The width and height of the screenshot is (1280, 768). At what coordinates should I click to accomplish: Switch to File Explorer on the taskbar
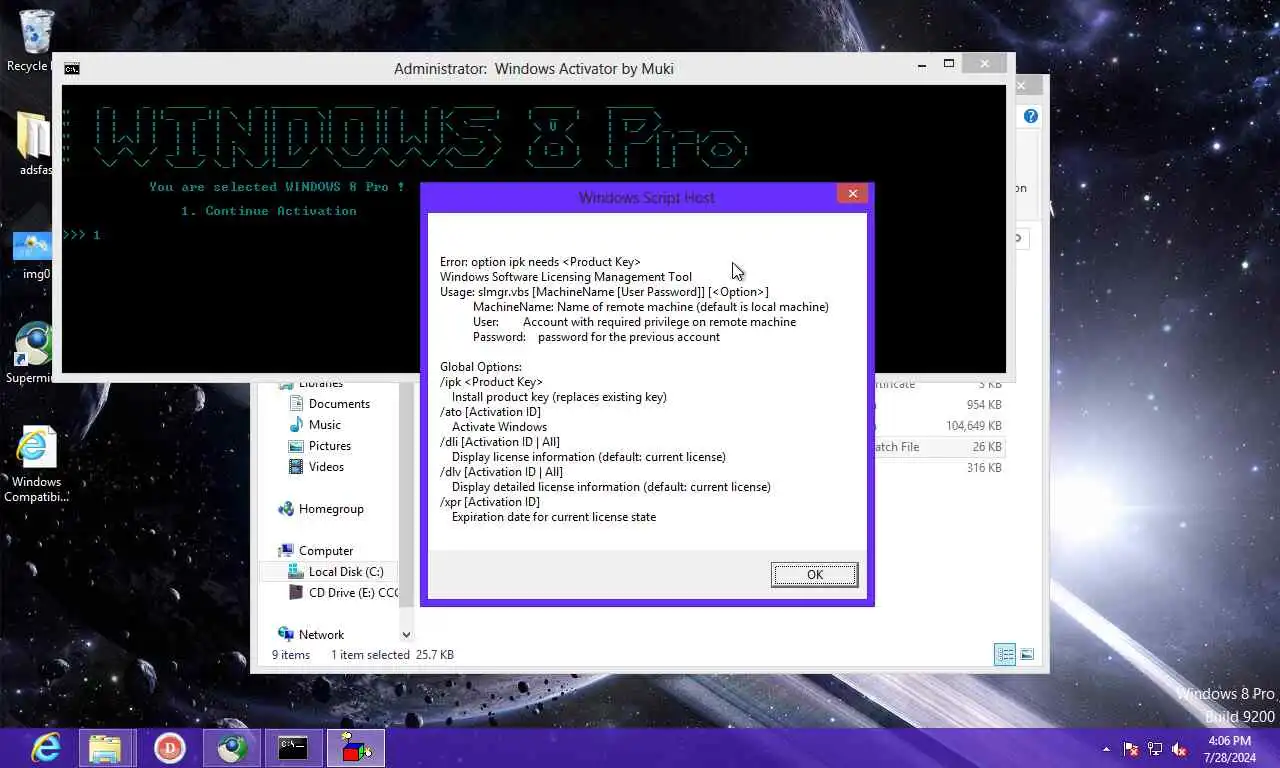click(105, 748)
